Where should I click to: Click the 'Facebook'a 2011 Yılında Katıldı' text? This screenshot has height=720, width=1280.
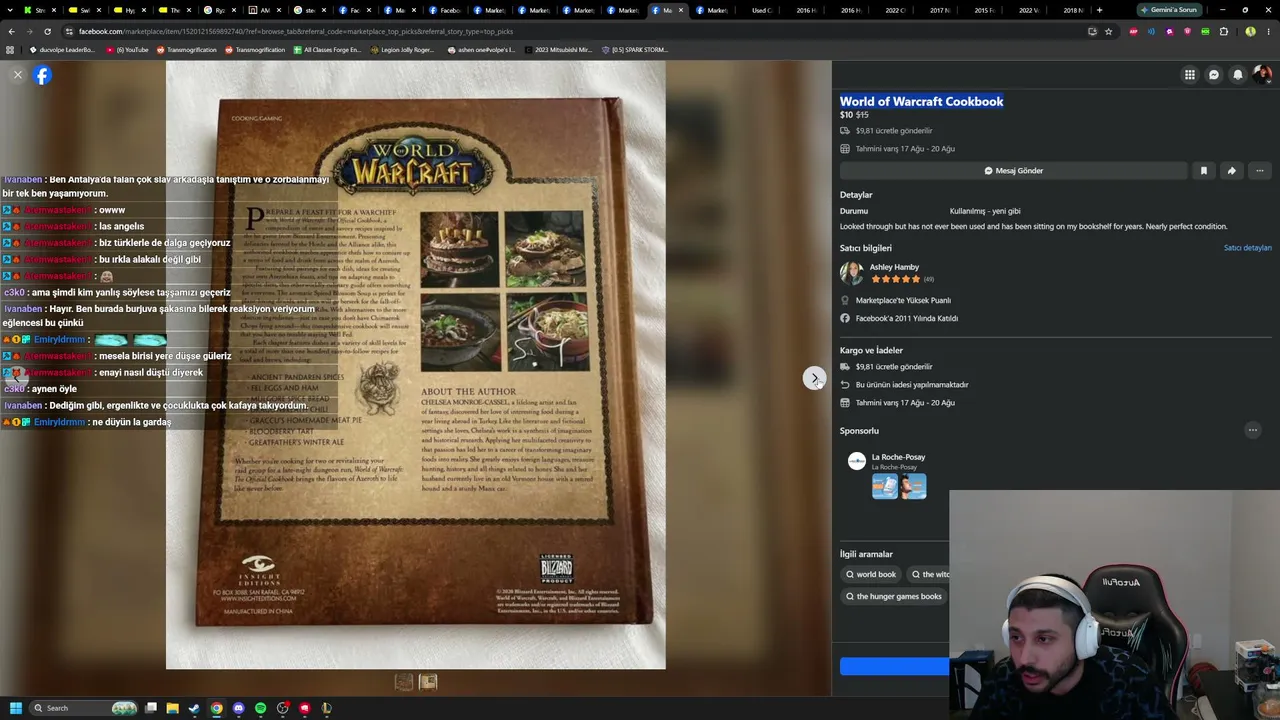click(x=907, y=318)
